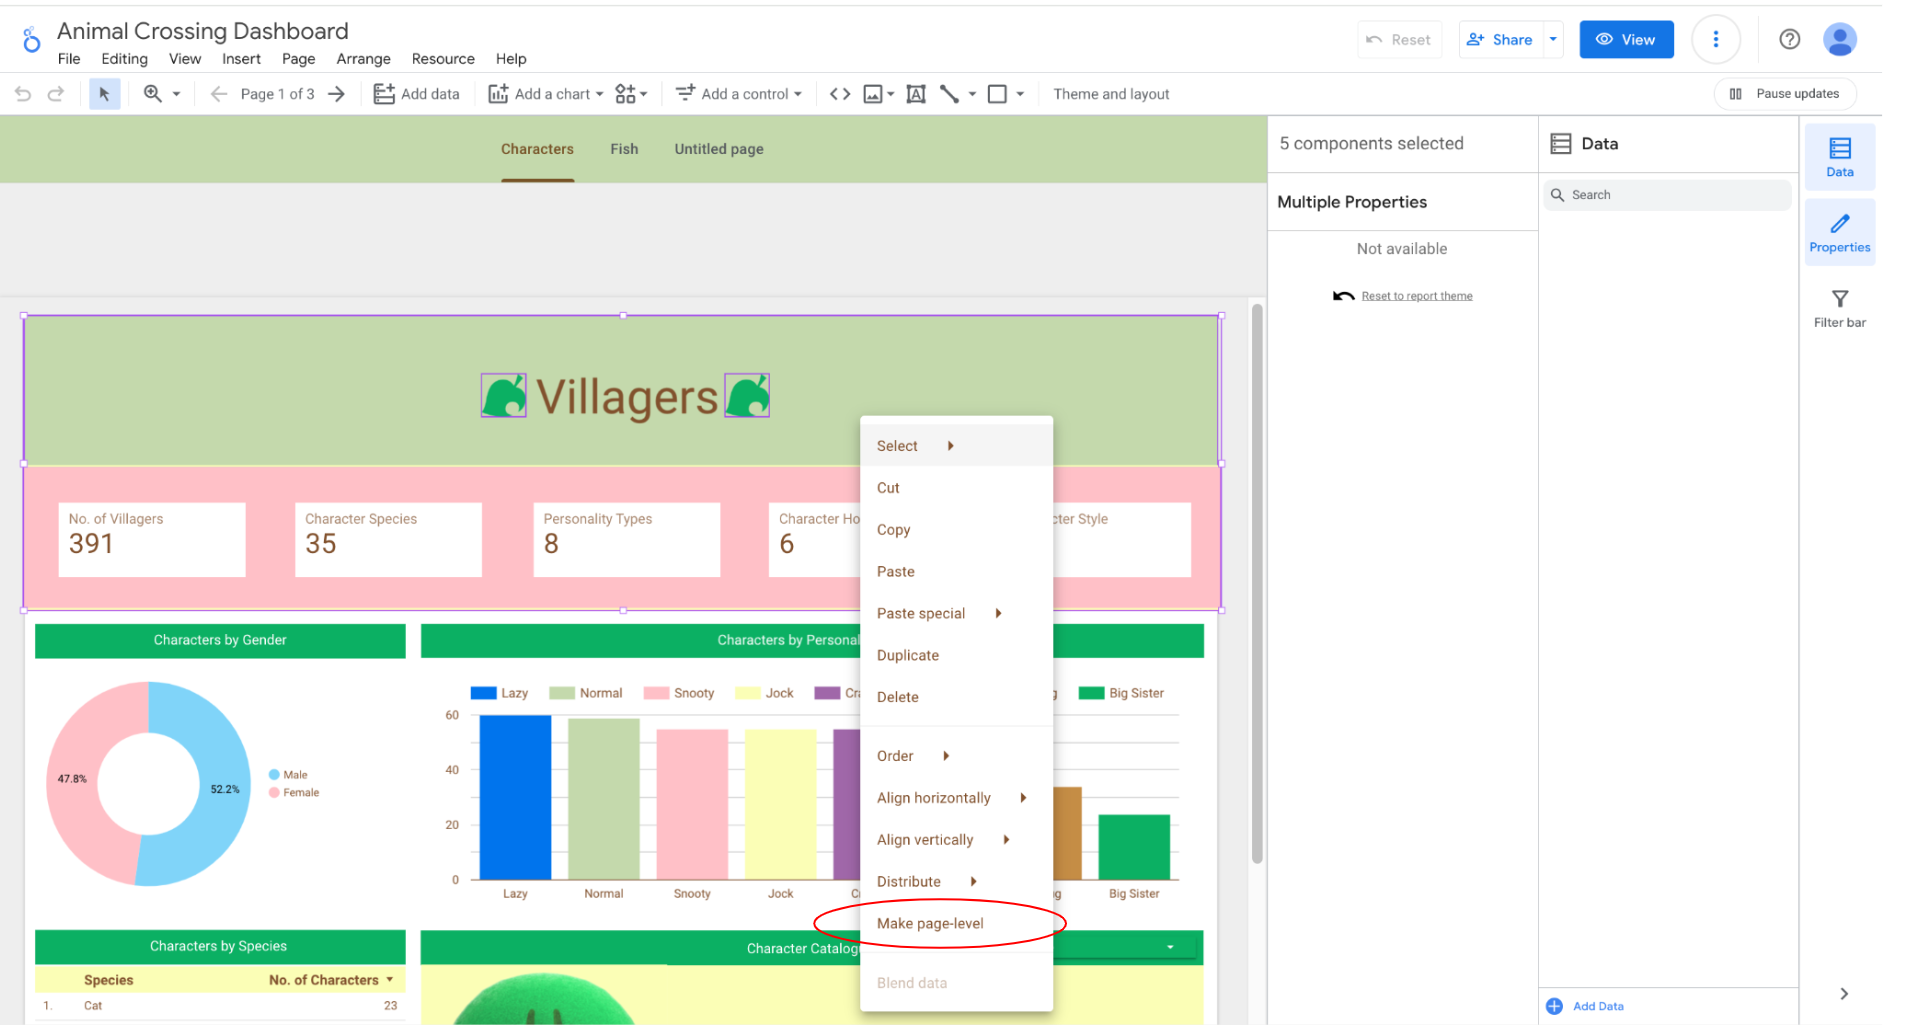1906x1028 pixels.
Task: Toggle the Lazy legend entry
Action: click(500, 693)
